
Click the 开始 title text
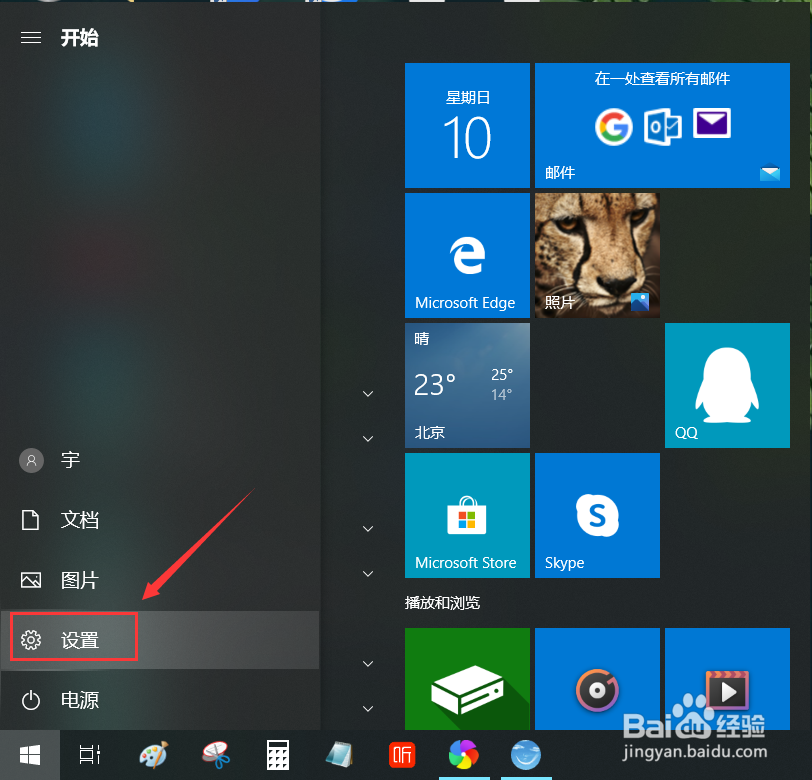80,38
